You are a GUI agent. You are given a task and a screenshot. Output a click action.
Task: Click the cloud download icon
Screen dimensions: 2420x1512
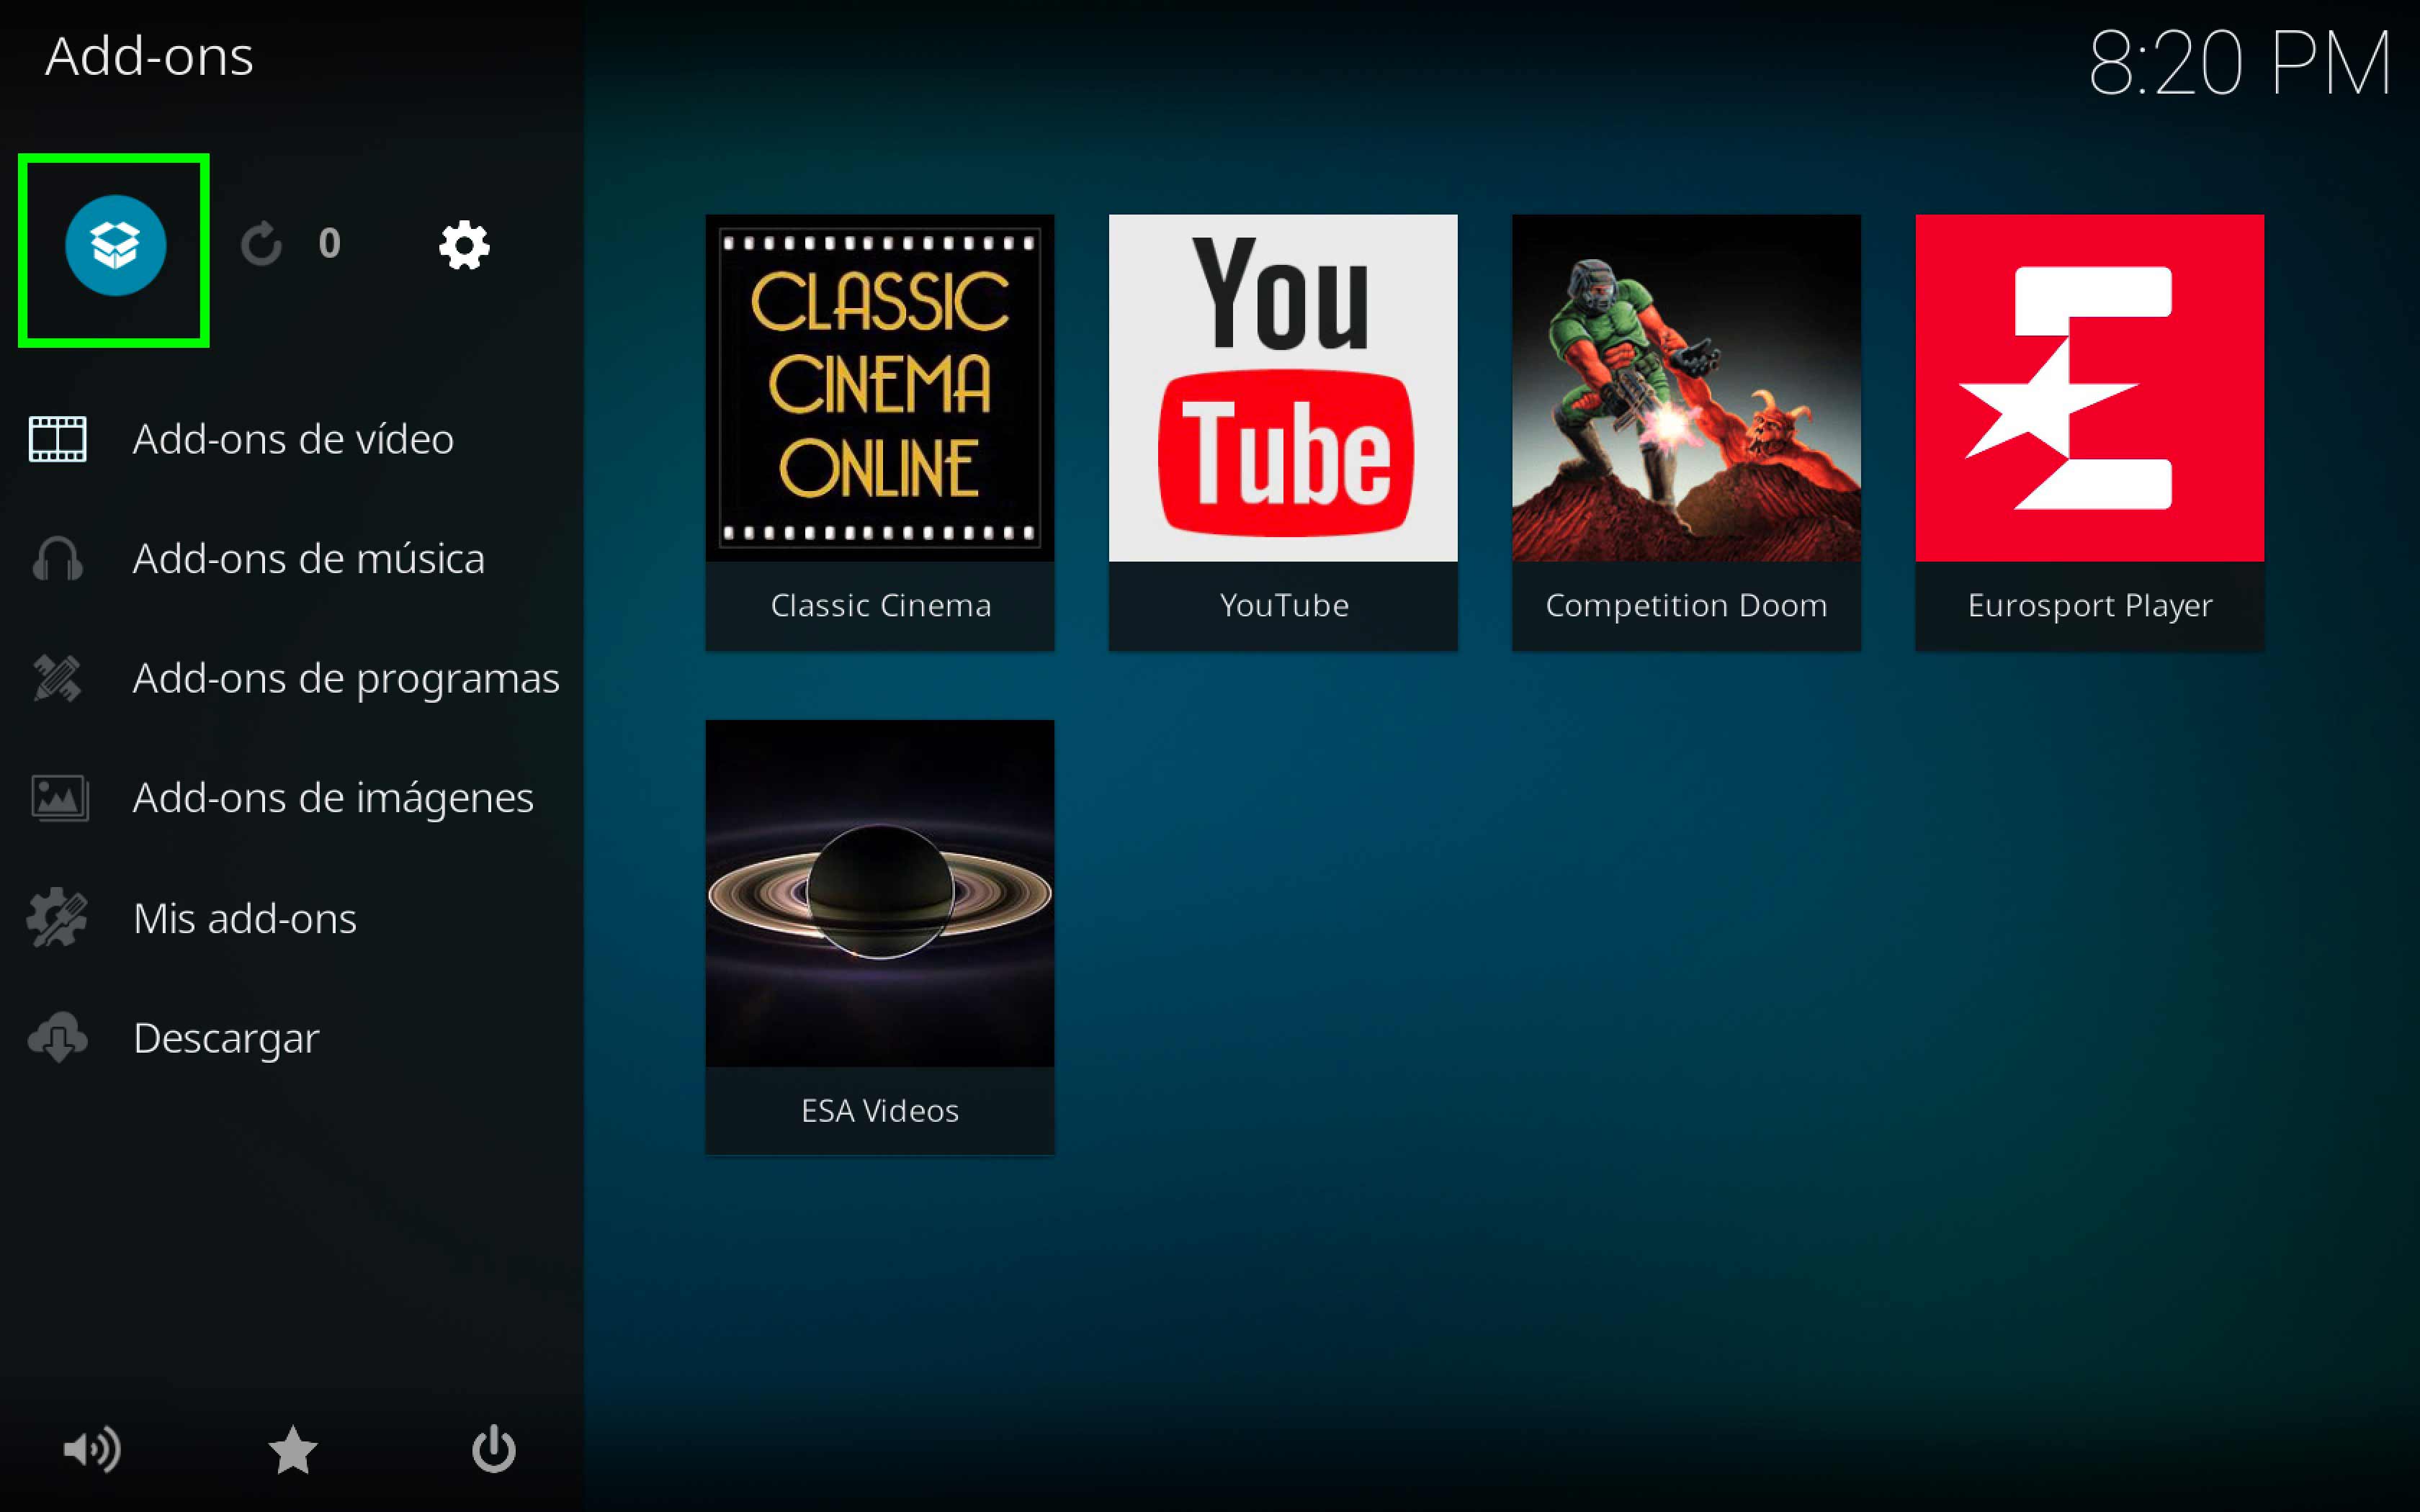tap(57, 1037)
